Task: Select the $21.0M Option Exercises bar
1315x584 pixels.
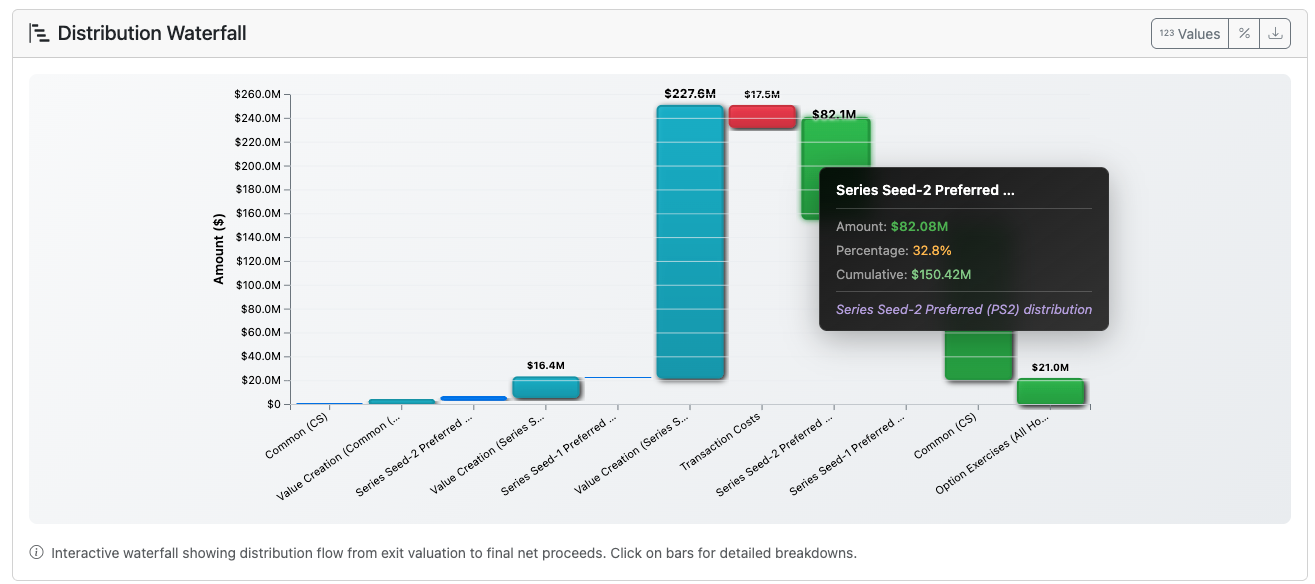Action: coord(1050,391)
